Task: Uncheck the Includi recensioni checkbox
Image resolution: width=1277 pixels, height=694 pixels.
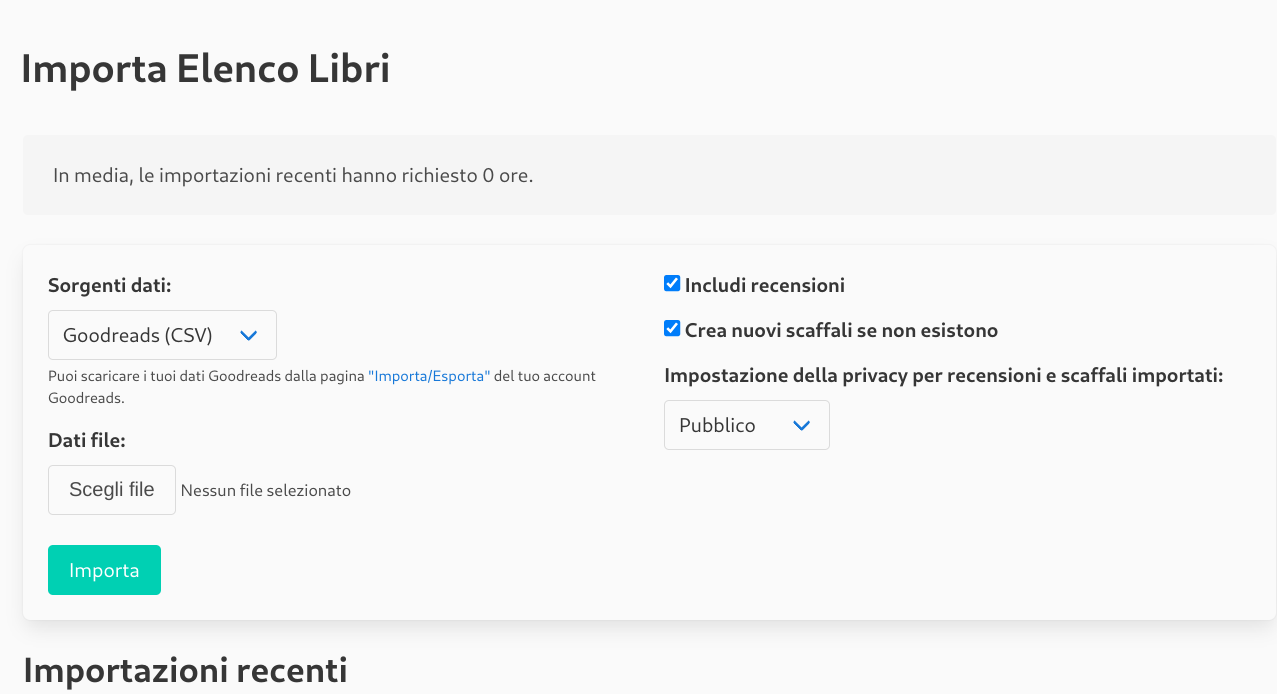Action: (672, 284)
